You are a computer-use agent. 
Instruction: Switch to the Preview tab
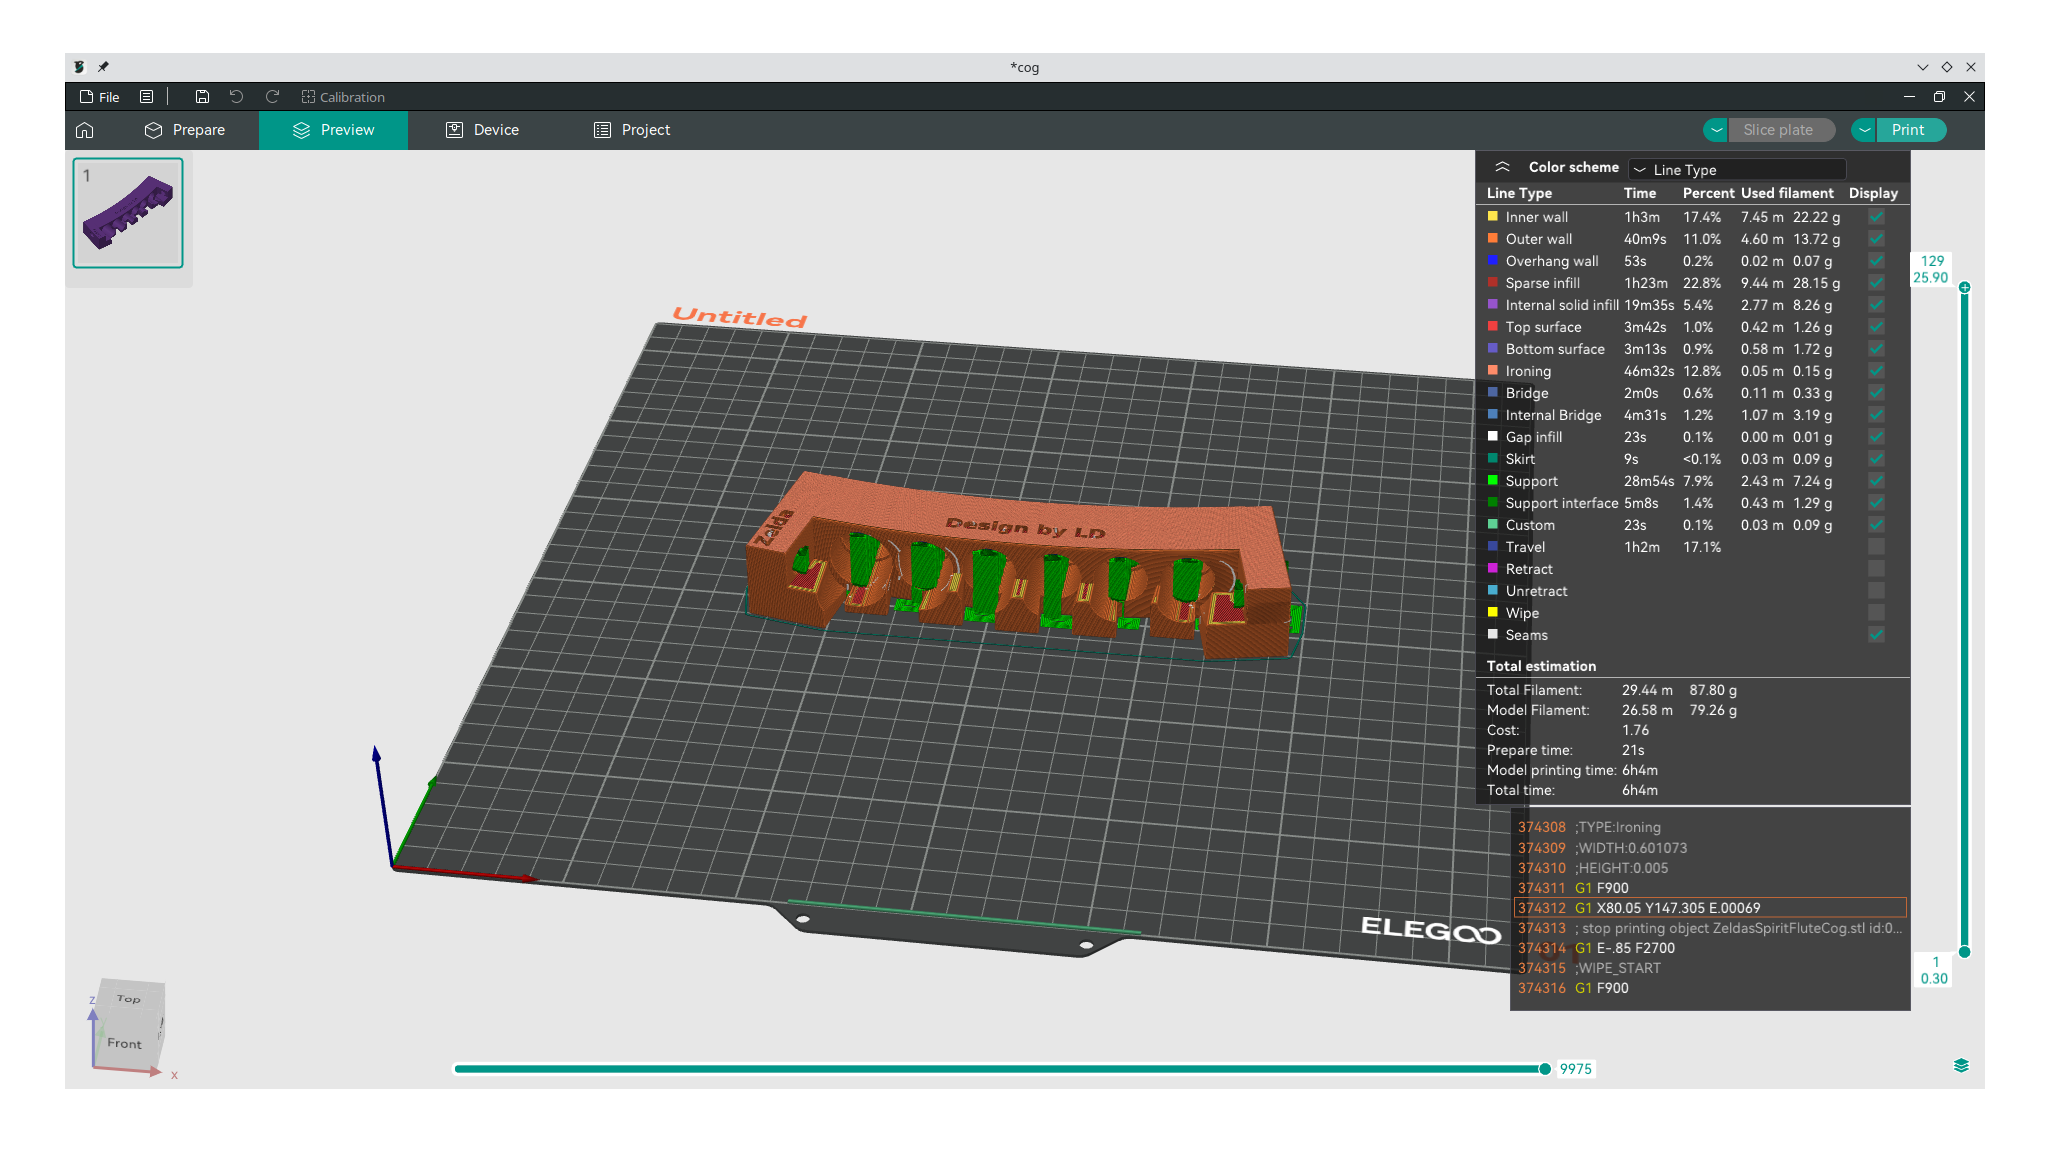click(x=333, y=130)
